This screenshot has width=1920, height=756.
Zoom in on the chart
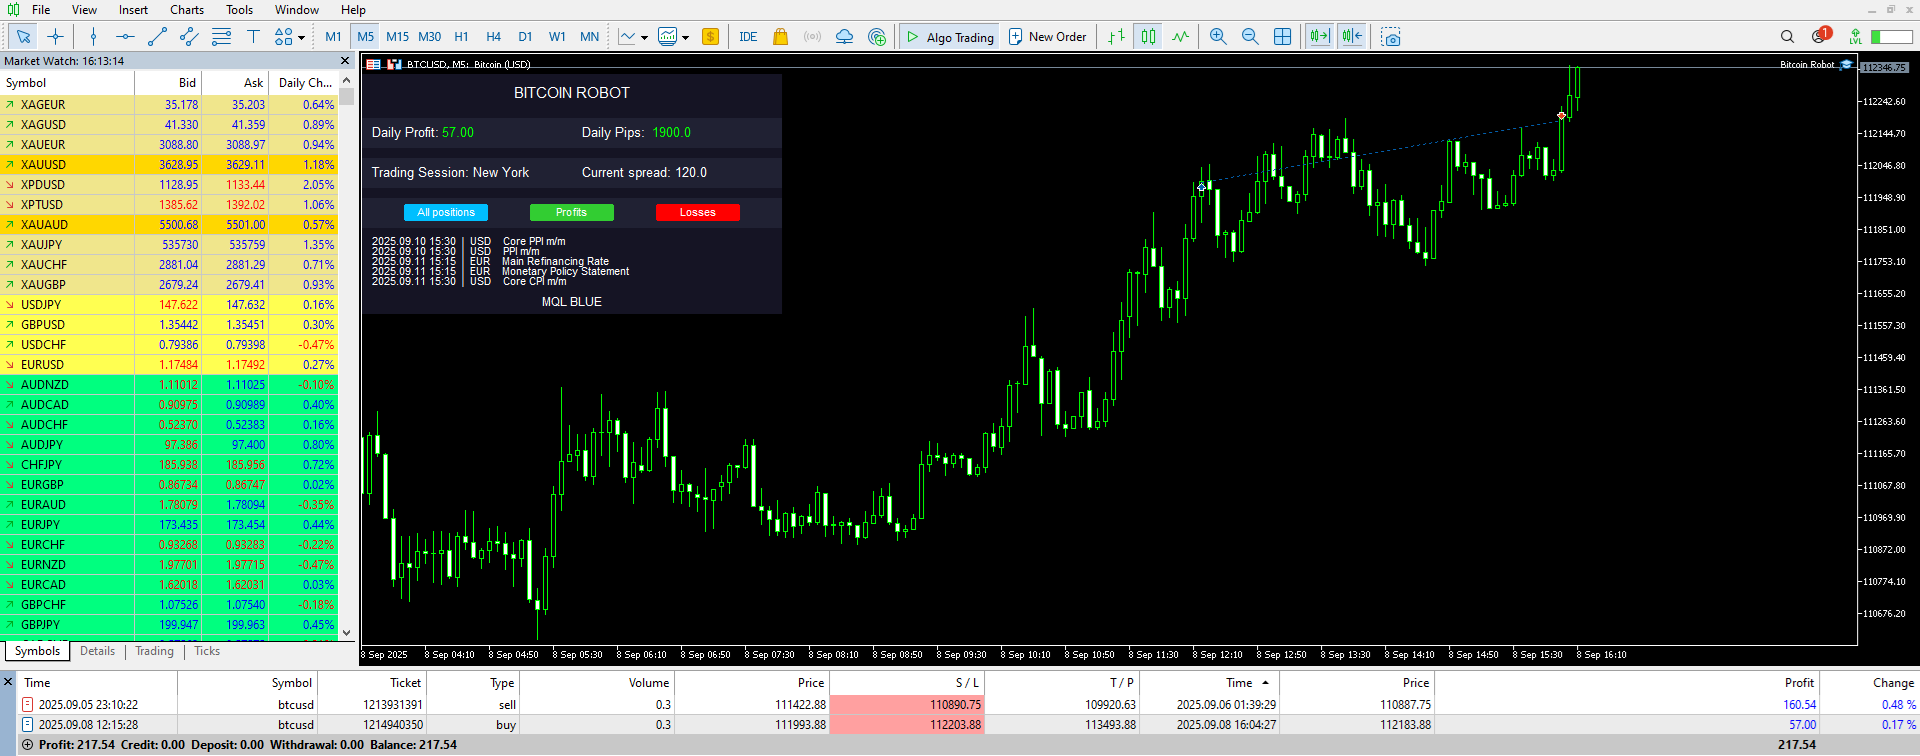tap(1218, 37)
